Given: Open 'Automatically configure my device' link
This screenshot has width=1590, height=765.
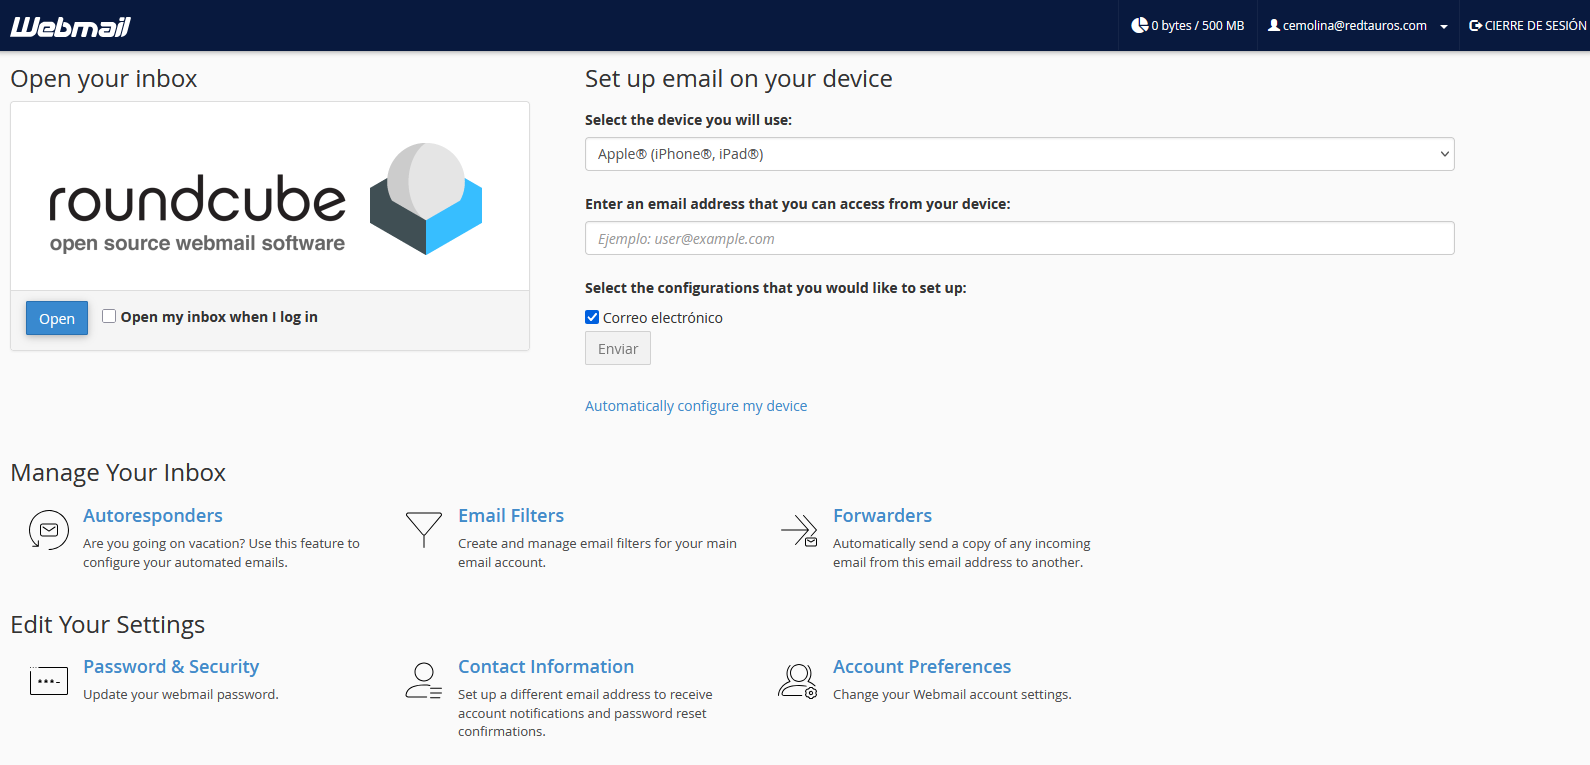Looking at the screenshot, I should 696,406.
